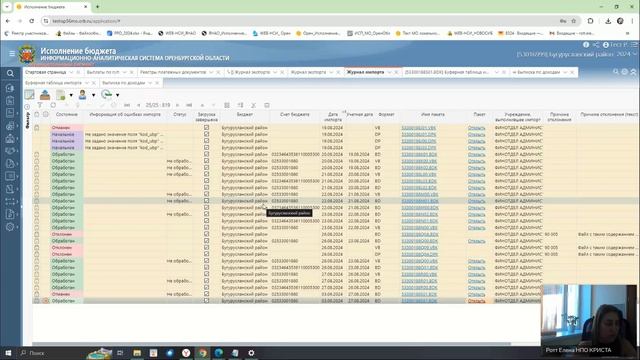The image size is (640, 360).
Task: Open chevron menu of 'Реестры платежных документов' tab
Action: [x=211, y=72]
